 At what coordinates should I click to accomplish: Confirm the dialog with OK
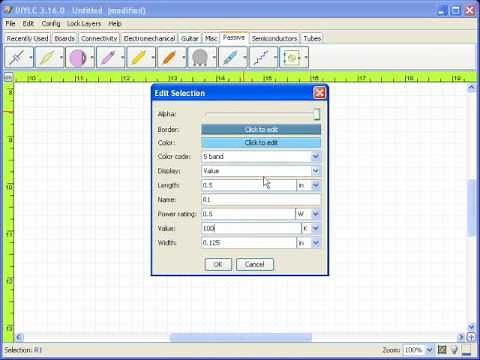218,264
